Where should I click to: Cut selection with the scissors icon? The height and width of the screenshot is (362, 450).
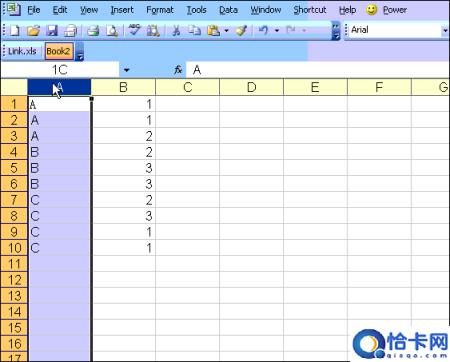pos(176,31)
